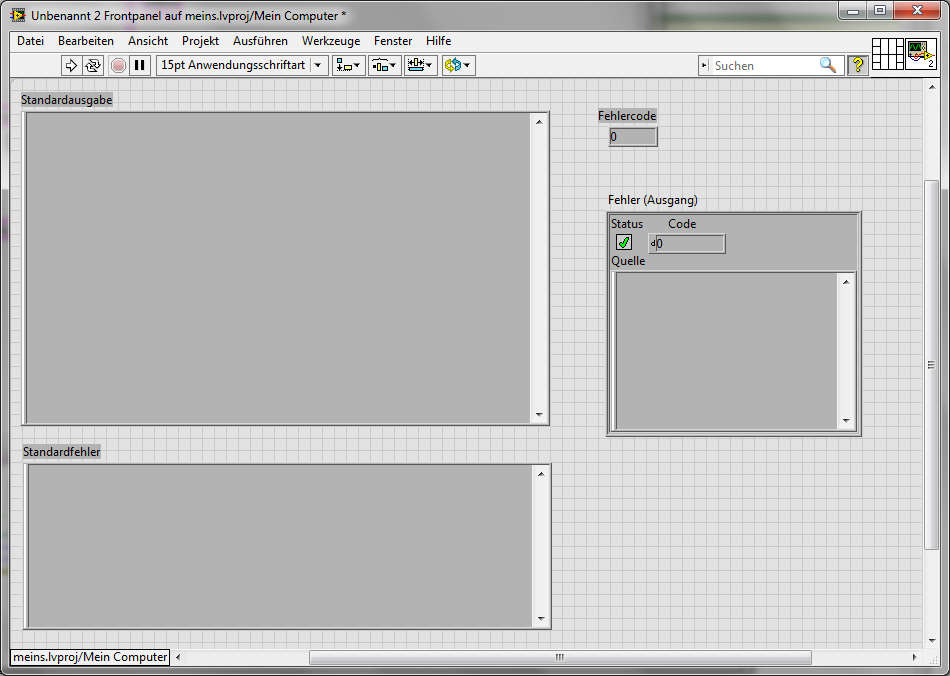The height and width of the screenshot is (676, 950).
Task: Click the meins.lvproj/Mein Computer context label
Action: [90, 657]
